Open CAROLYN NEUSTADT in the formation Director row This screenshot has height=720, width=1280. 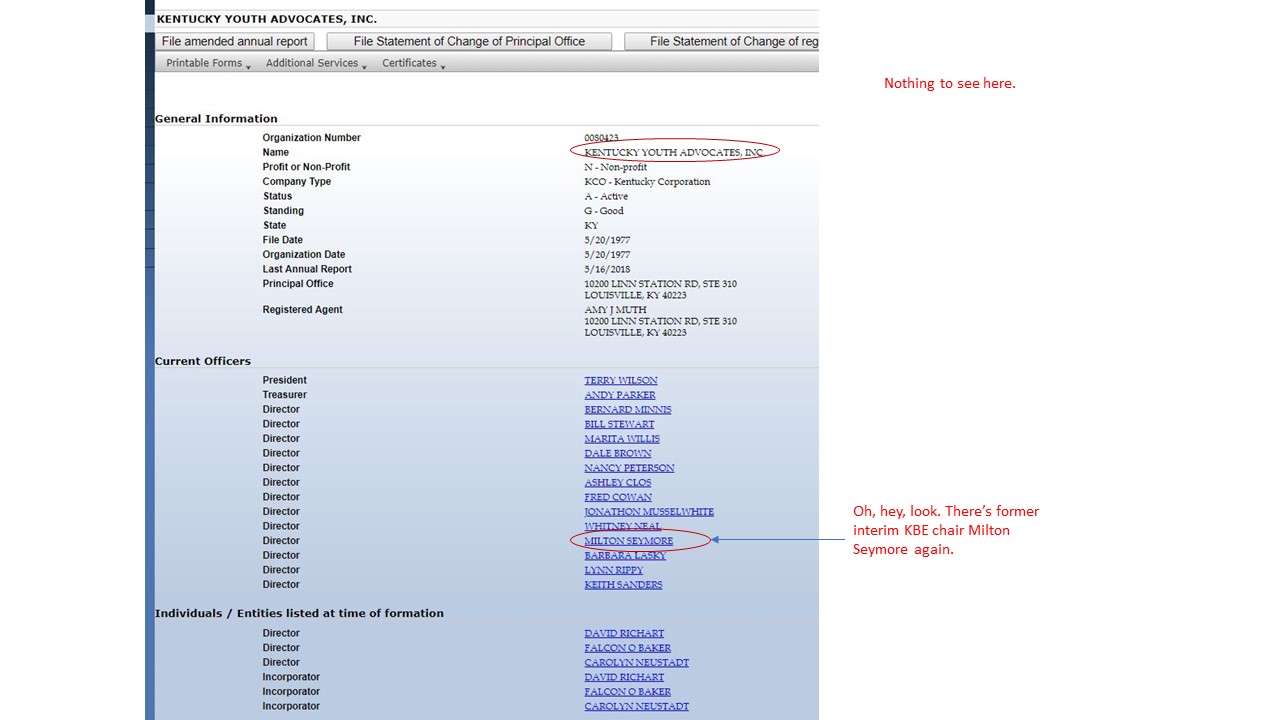click(x=637, y=662)
